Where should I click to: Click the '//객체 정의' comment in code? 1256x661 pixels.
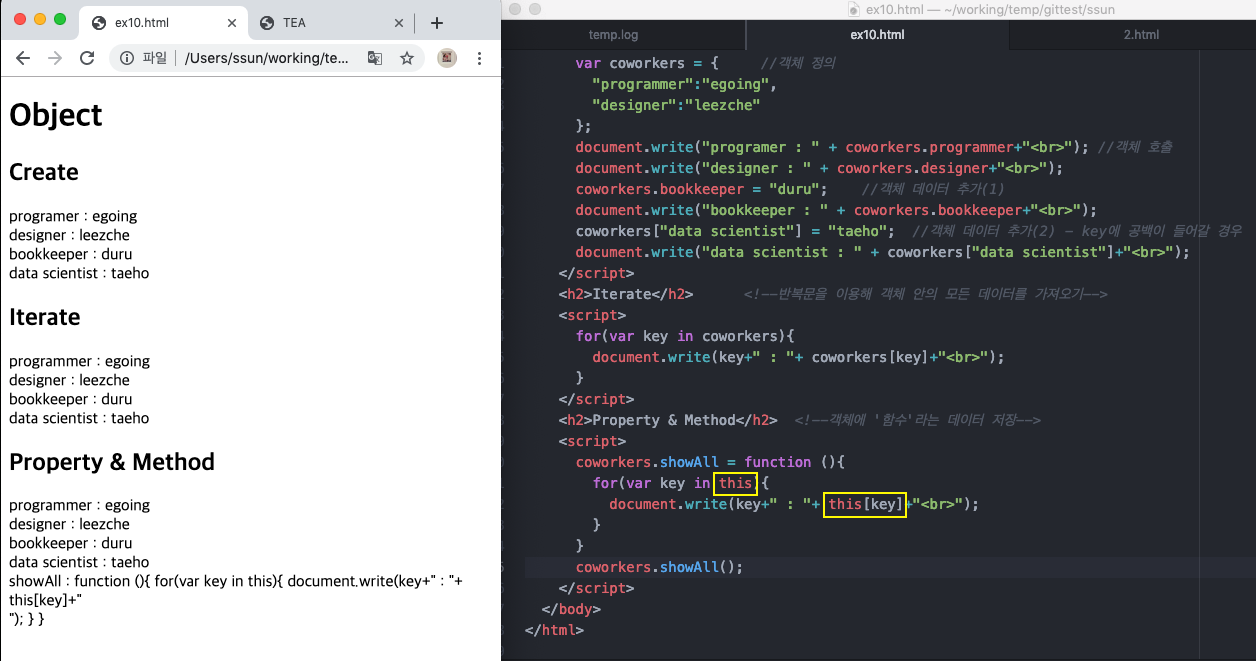click(x=798, y=63)
